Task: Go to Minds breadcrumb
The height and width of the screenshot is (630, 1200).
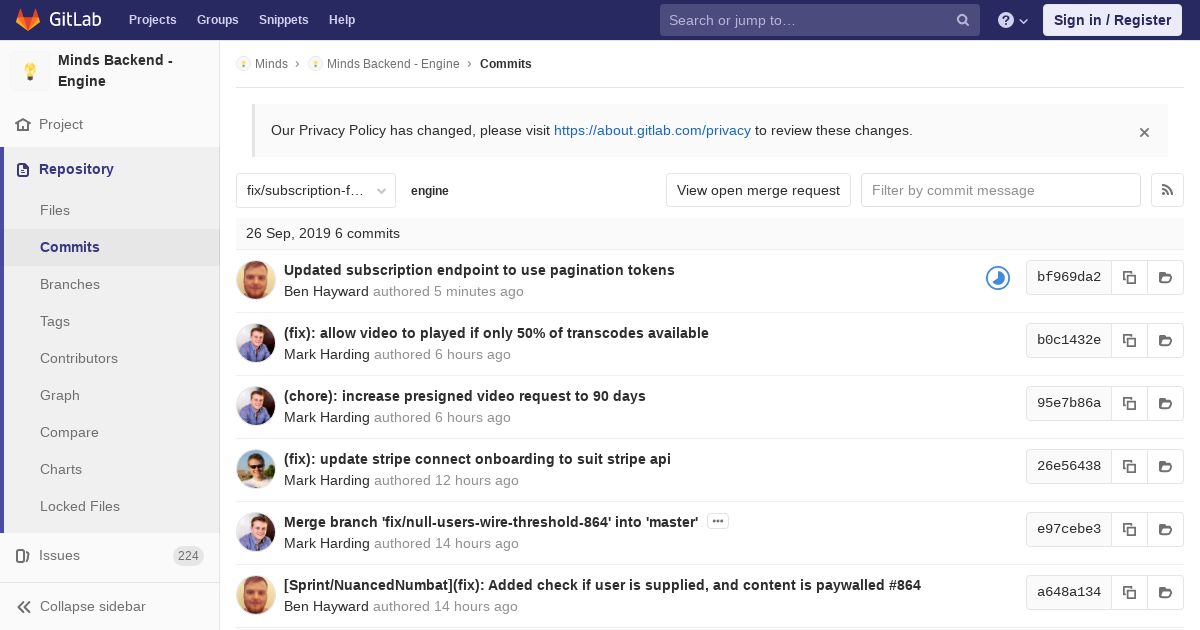Action: 271,64
